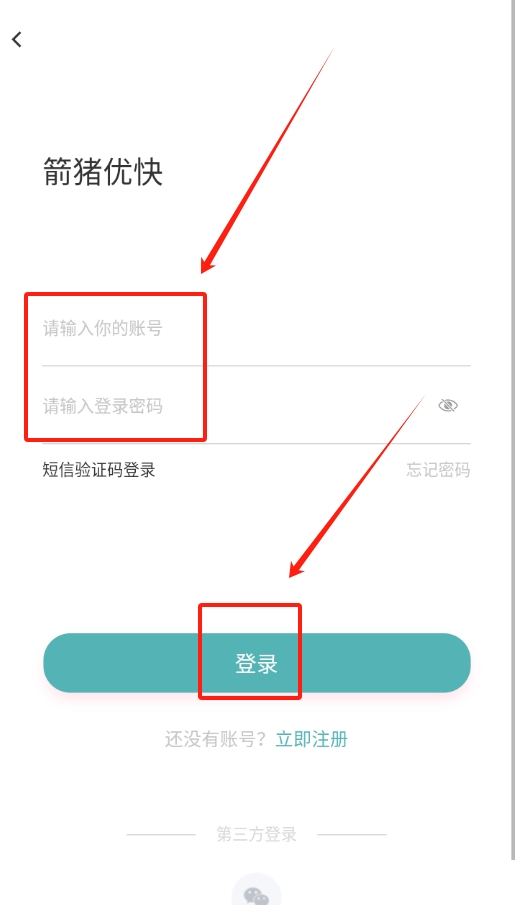Click the line right of 第三方登录

(x=352, y=835)
